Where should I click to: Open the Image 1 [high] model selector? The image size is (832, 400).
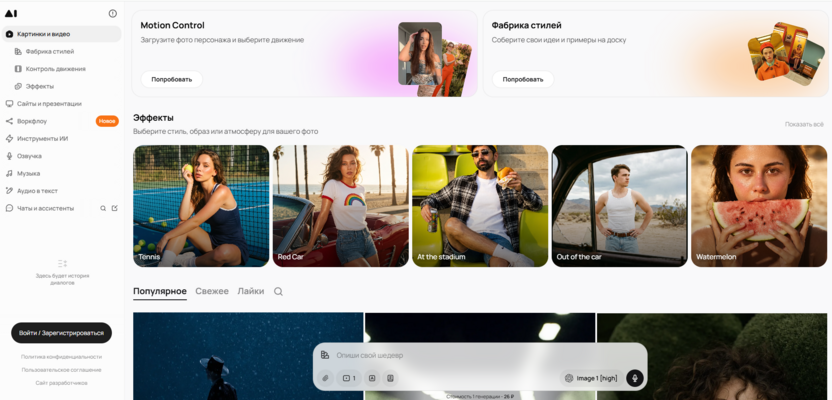591,378
